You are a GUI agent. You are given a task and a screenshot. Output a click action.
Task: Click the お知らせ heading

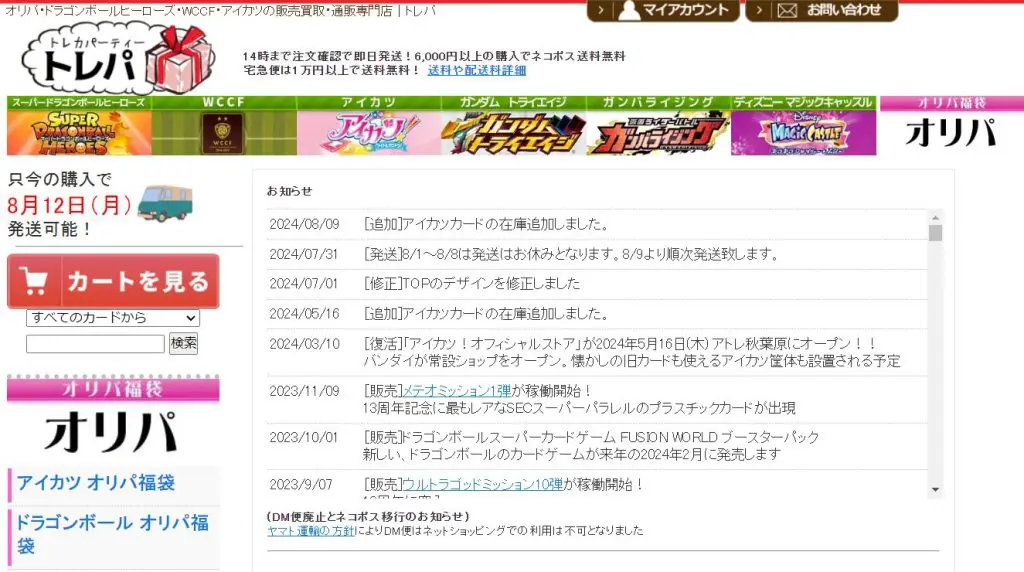tap(289, 191)
